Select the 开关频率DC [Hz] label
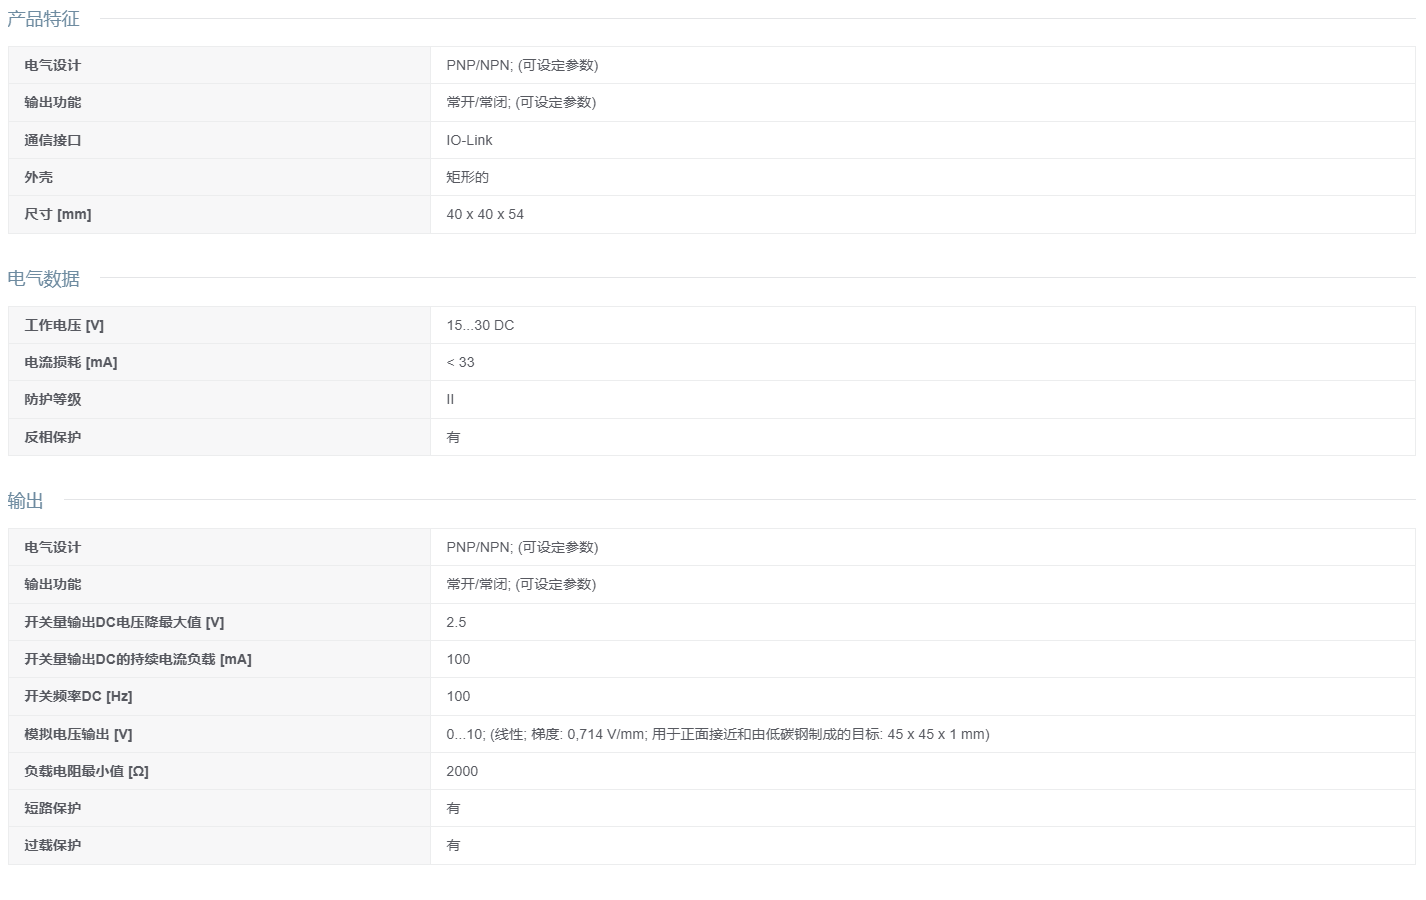Screen dimensions: 1426x900 78,696
